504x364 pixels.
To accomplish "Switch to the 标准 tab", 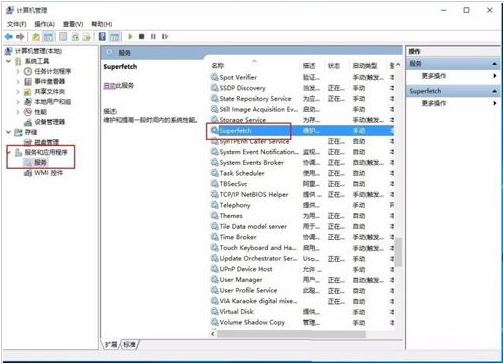I will [130, 344].
